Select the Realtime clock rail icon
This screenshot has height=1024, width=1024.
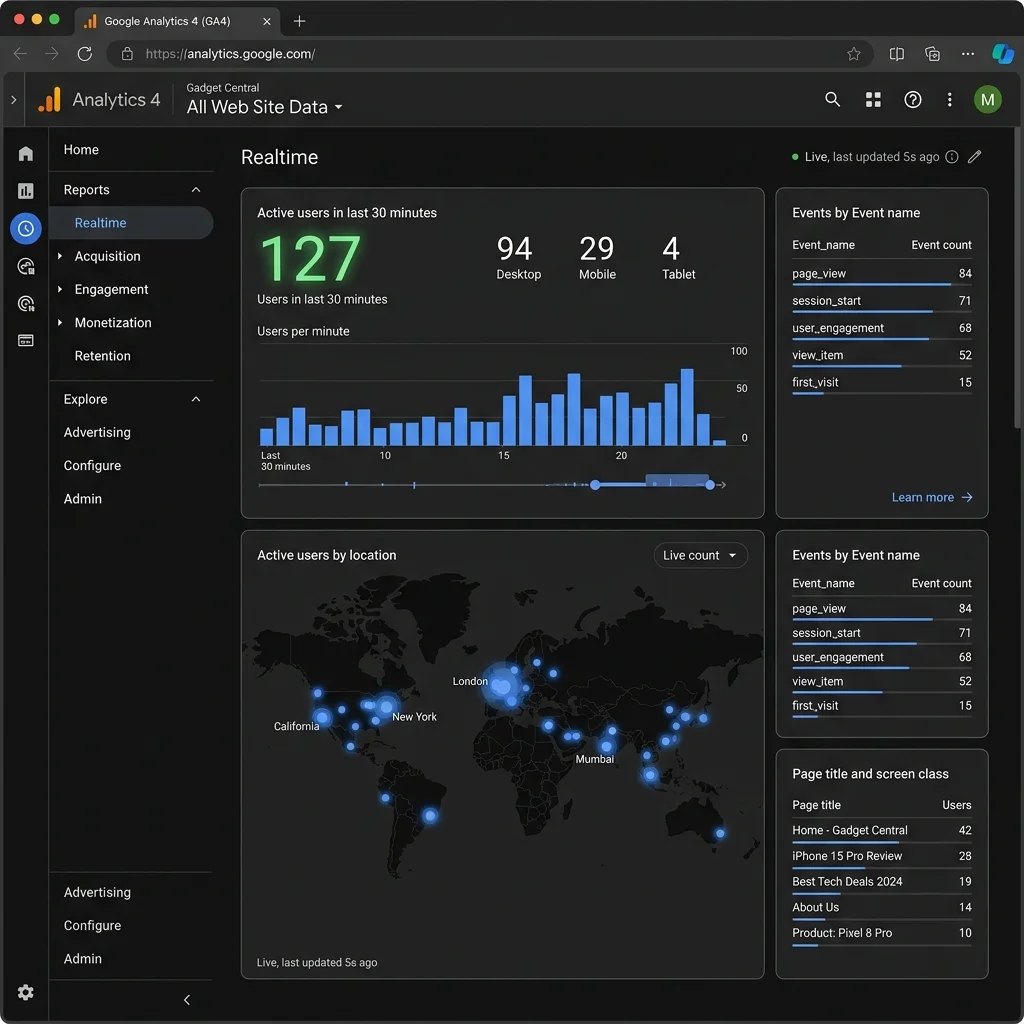pos(25,229)
